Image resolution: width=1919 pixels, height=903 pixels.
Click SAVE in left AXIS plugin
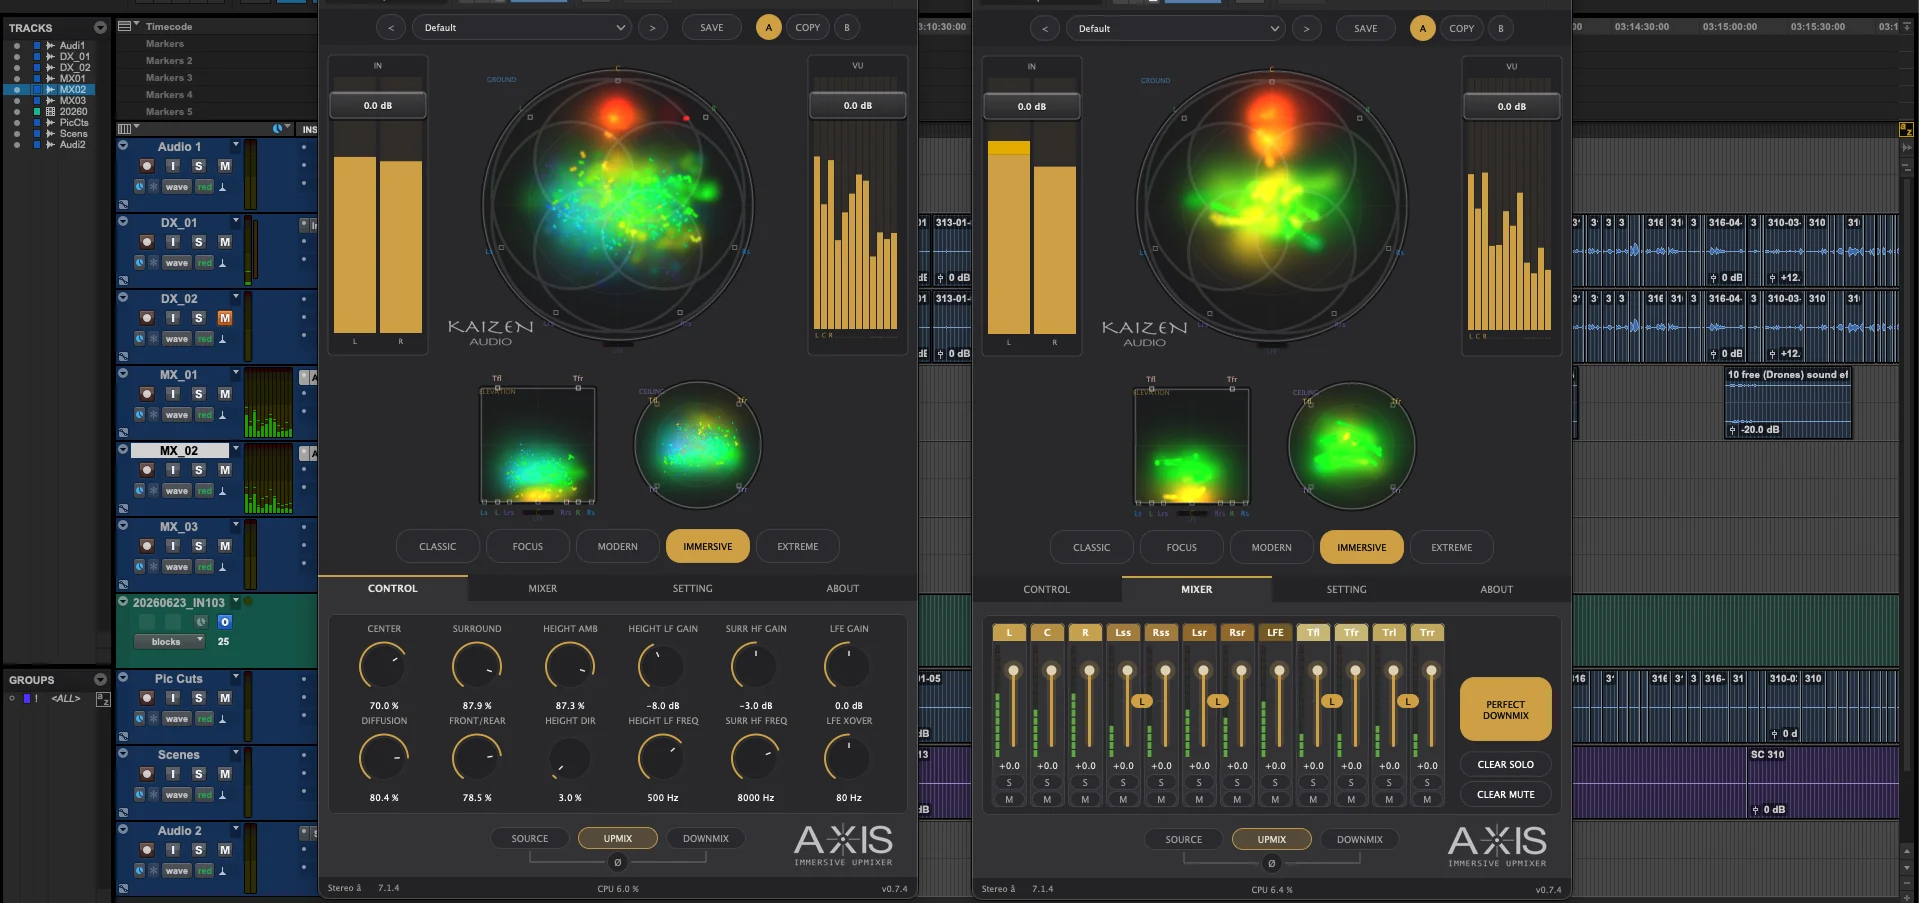[712, 28]
